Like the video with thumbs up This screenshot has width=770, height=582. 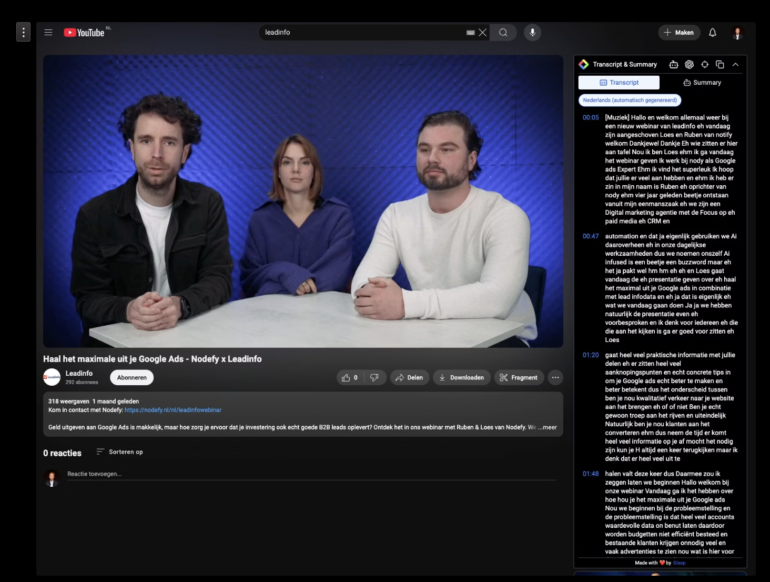coord(350,378)
